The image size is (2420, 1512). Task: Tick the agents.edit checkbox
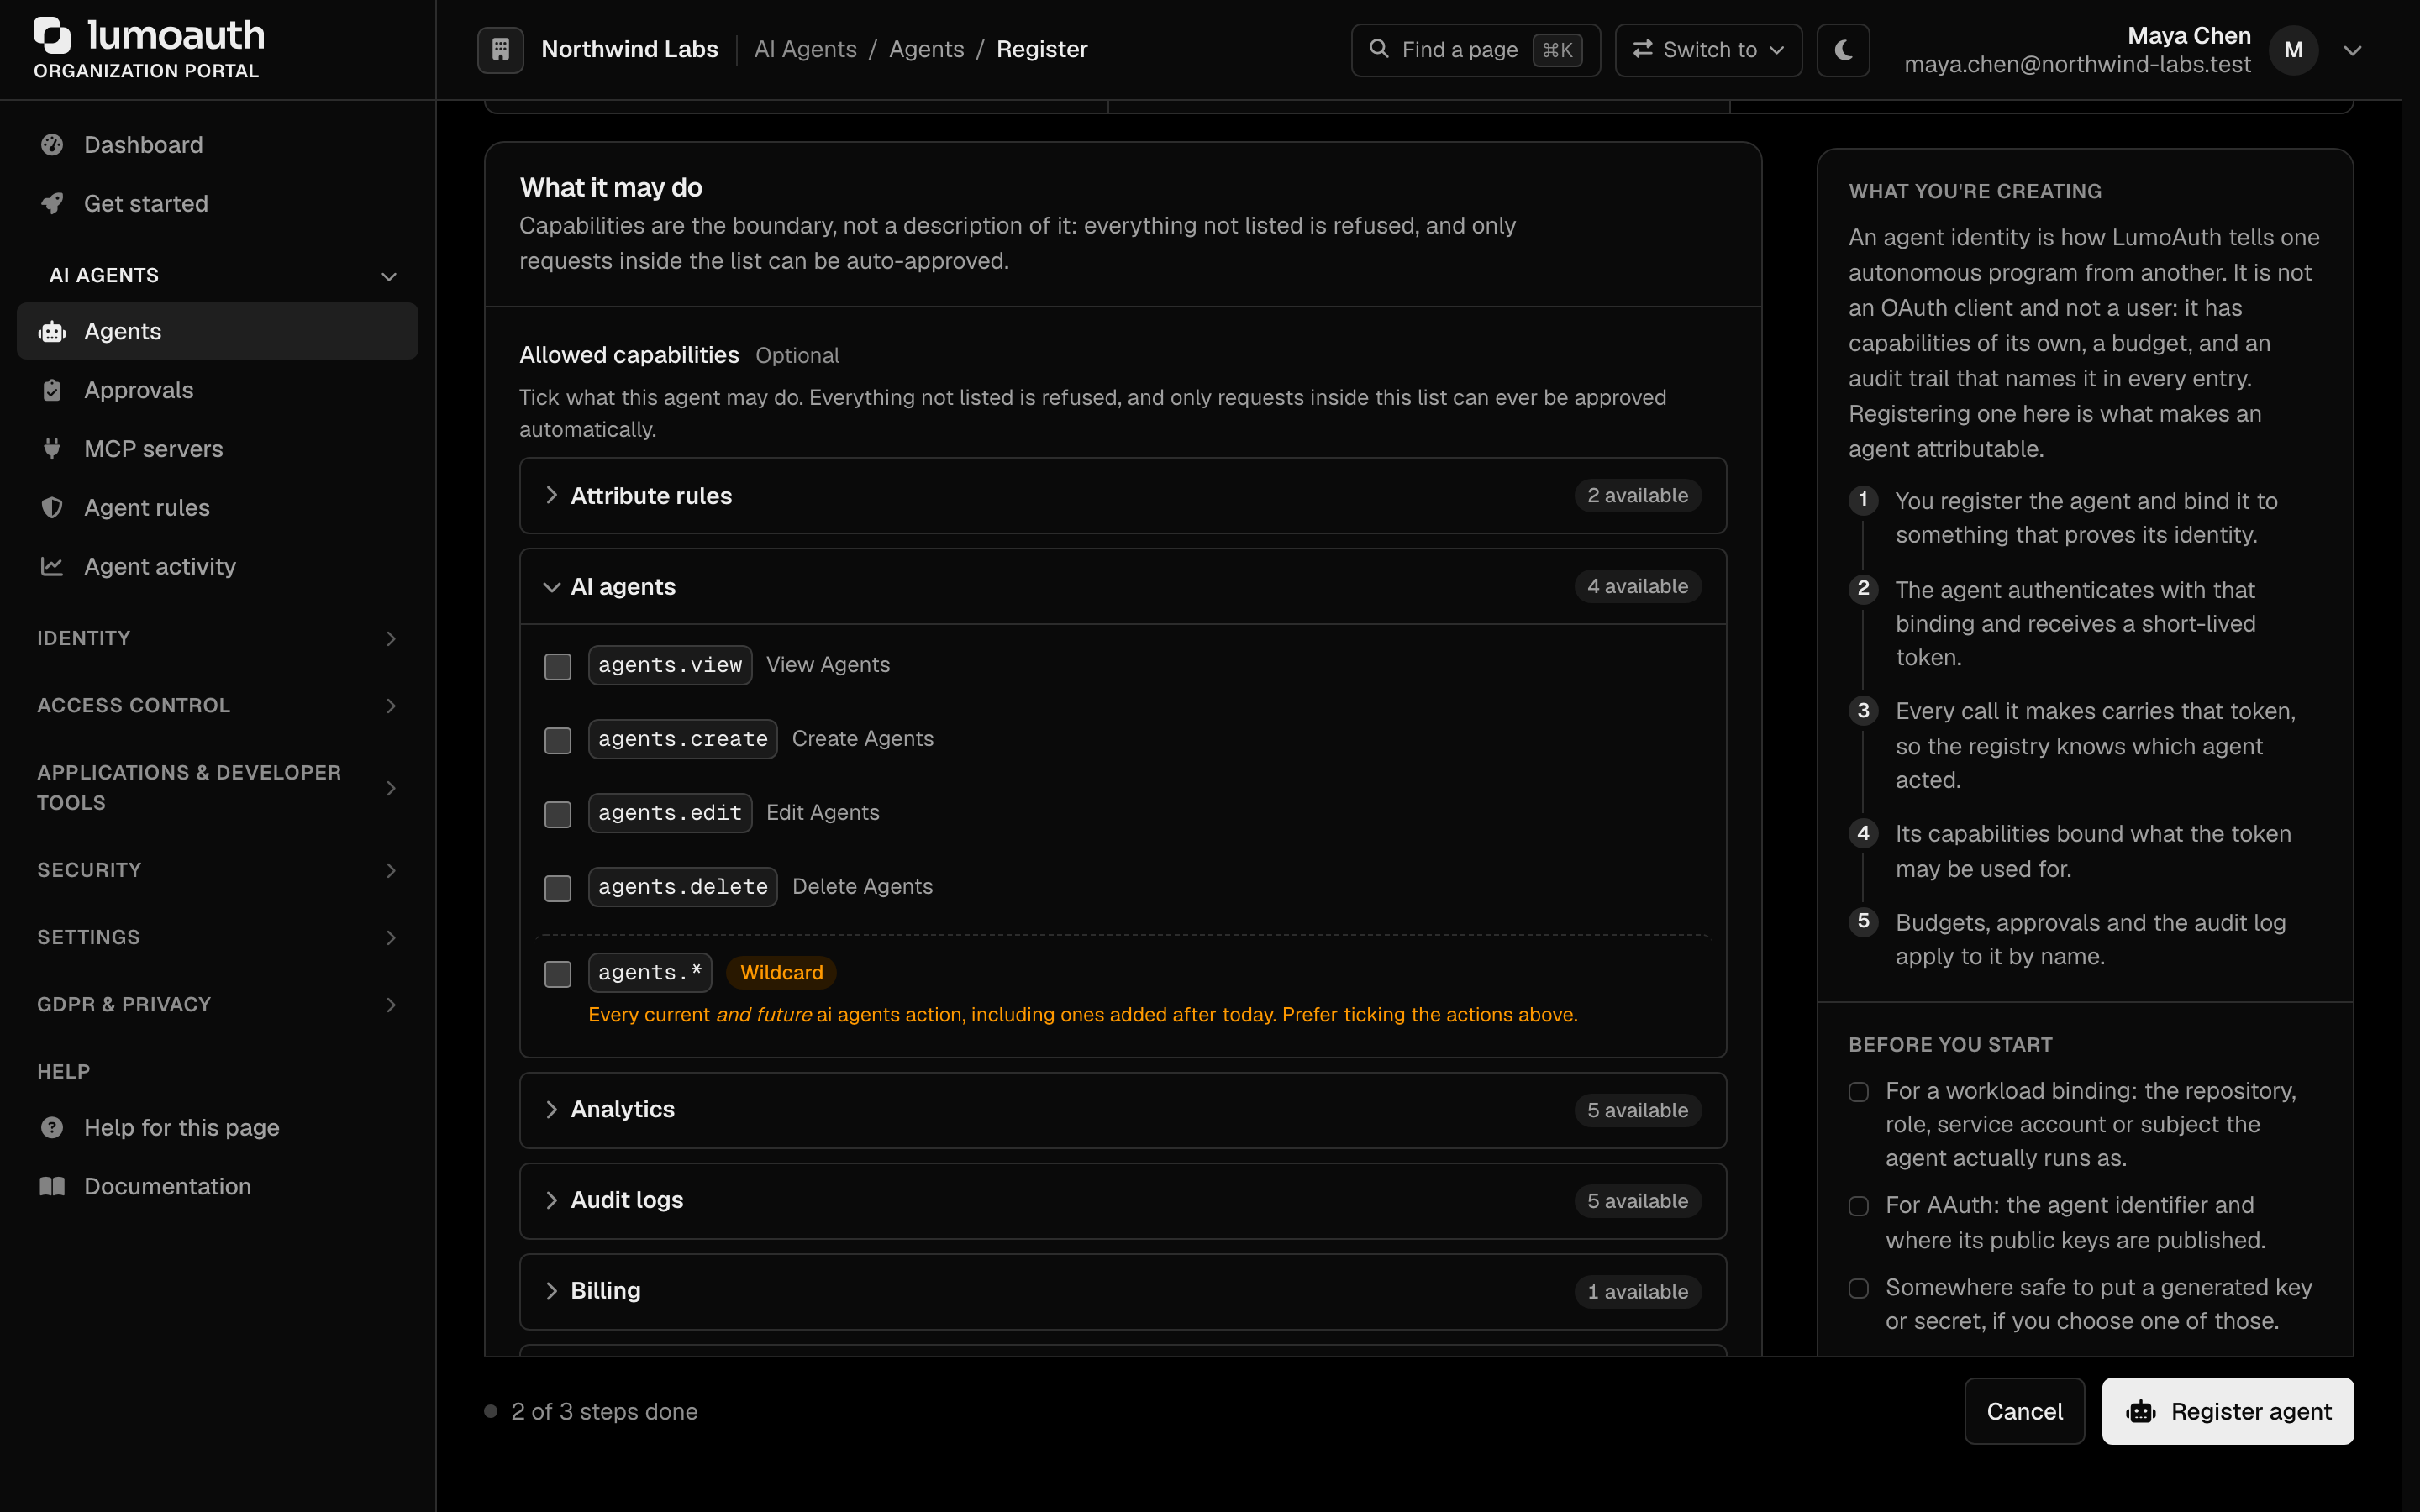pos(557,814)
